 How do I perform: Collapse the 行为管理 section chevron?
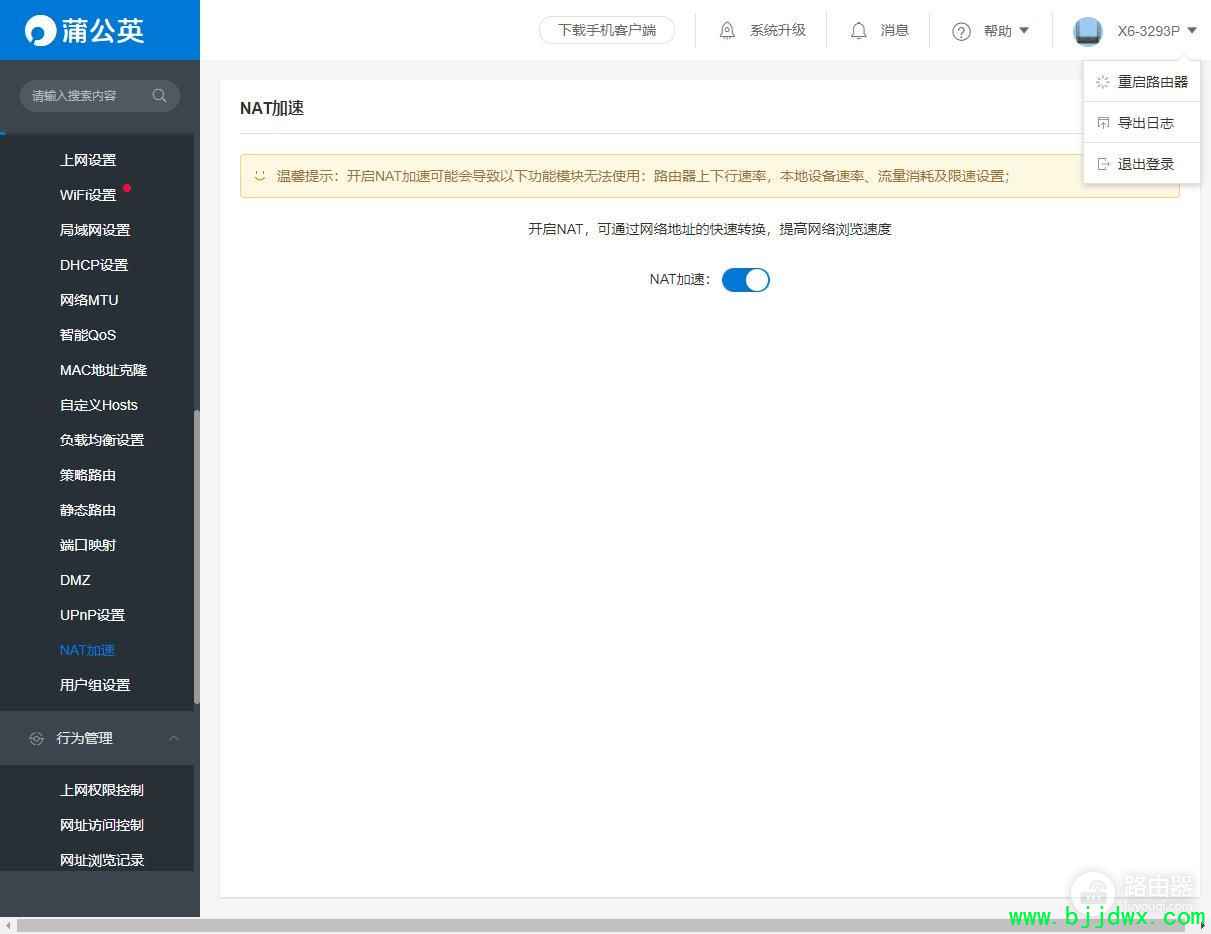174,738
